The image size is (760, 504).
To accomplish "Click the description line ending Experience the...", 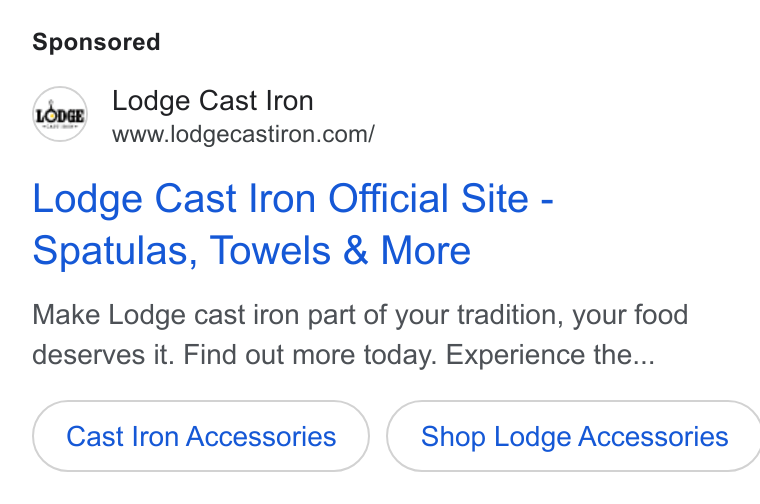I will point(344,355).
